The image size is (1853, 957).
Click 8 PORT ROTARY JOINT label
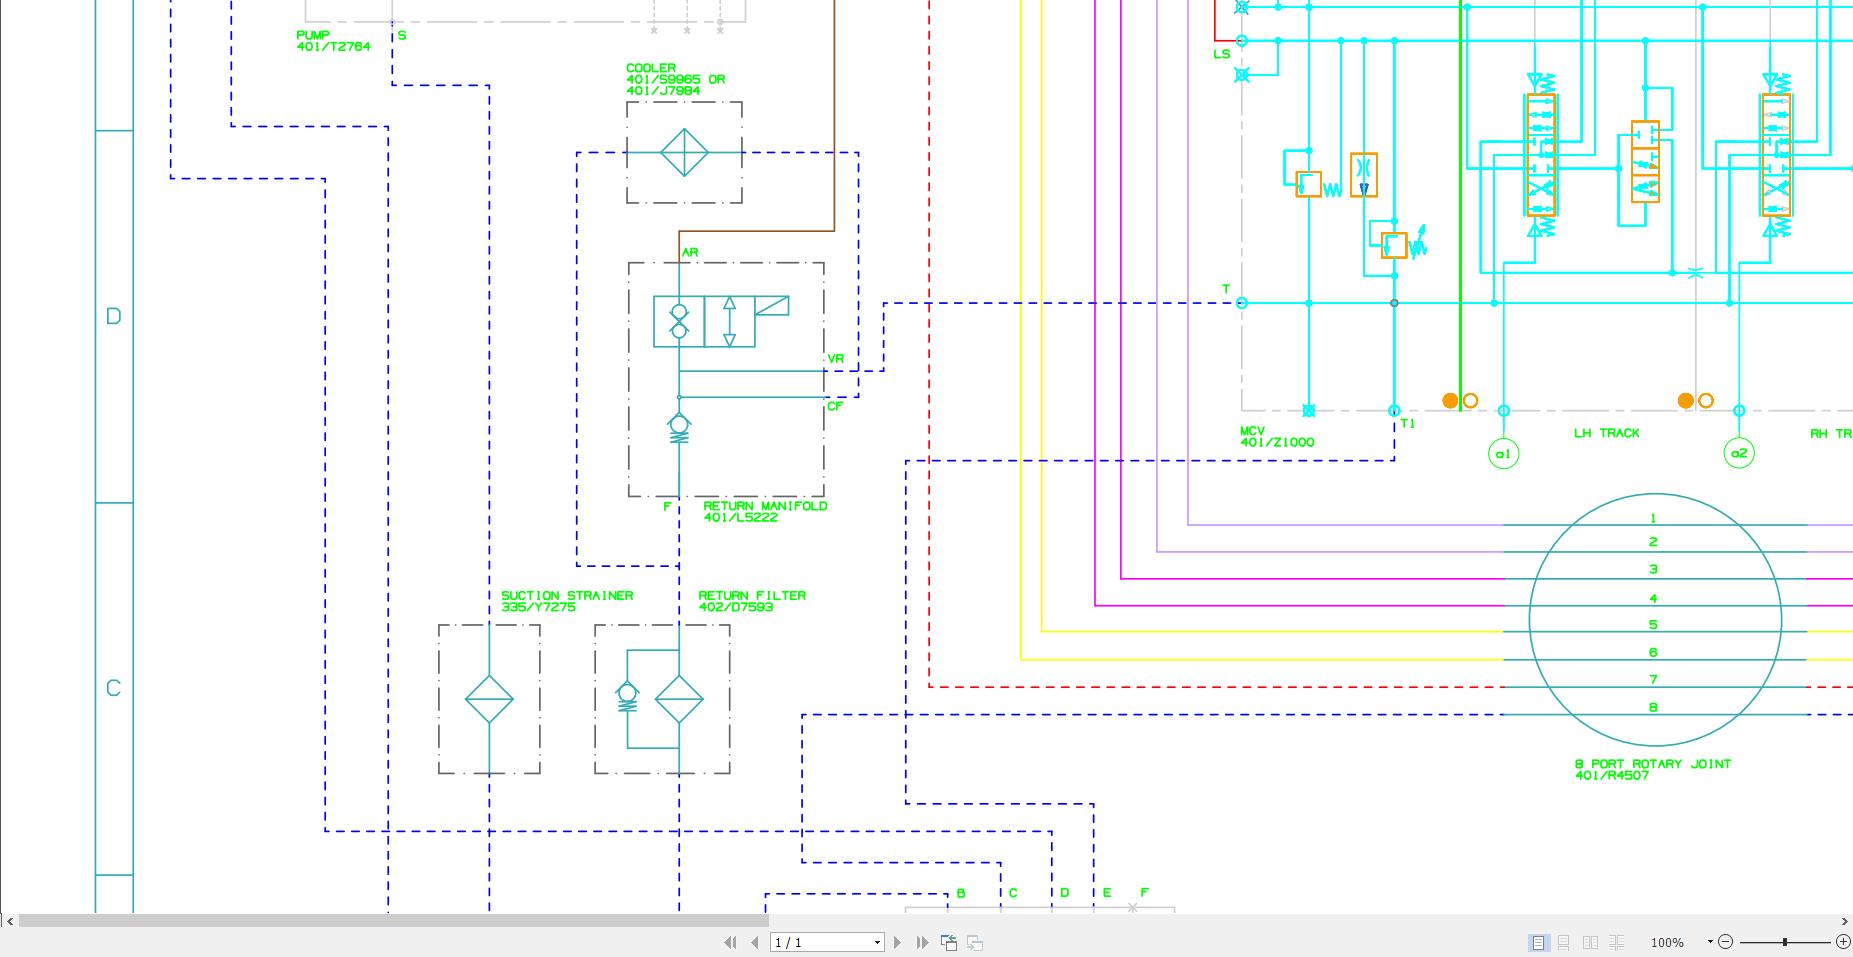tap(1653, 764)
